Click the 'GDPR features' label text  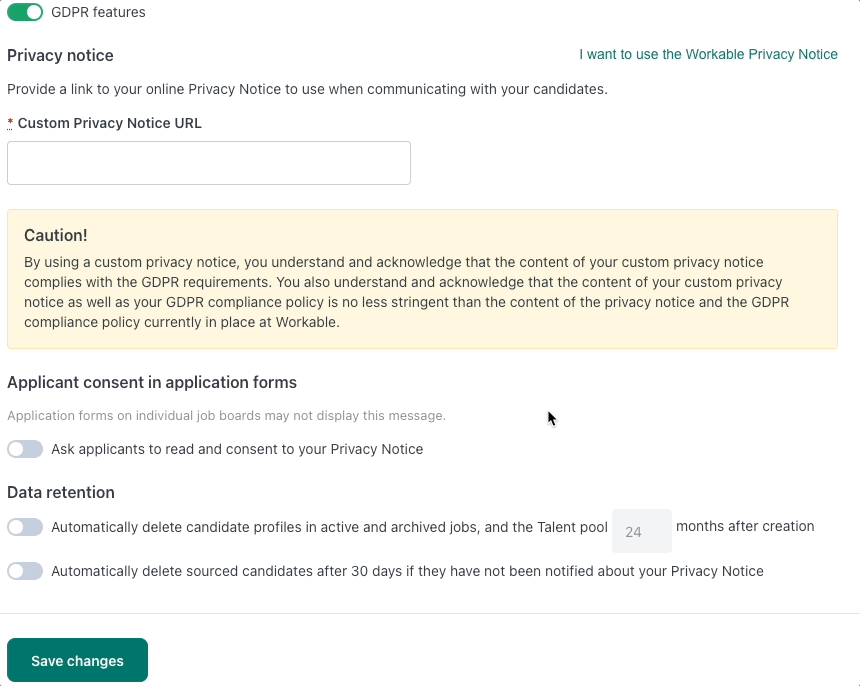coord(98,12)
